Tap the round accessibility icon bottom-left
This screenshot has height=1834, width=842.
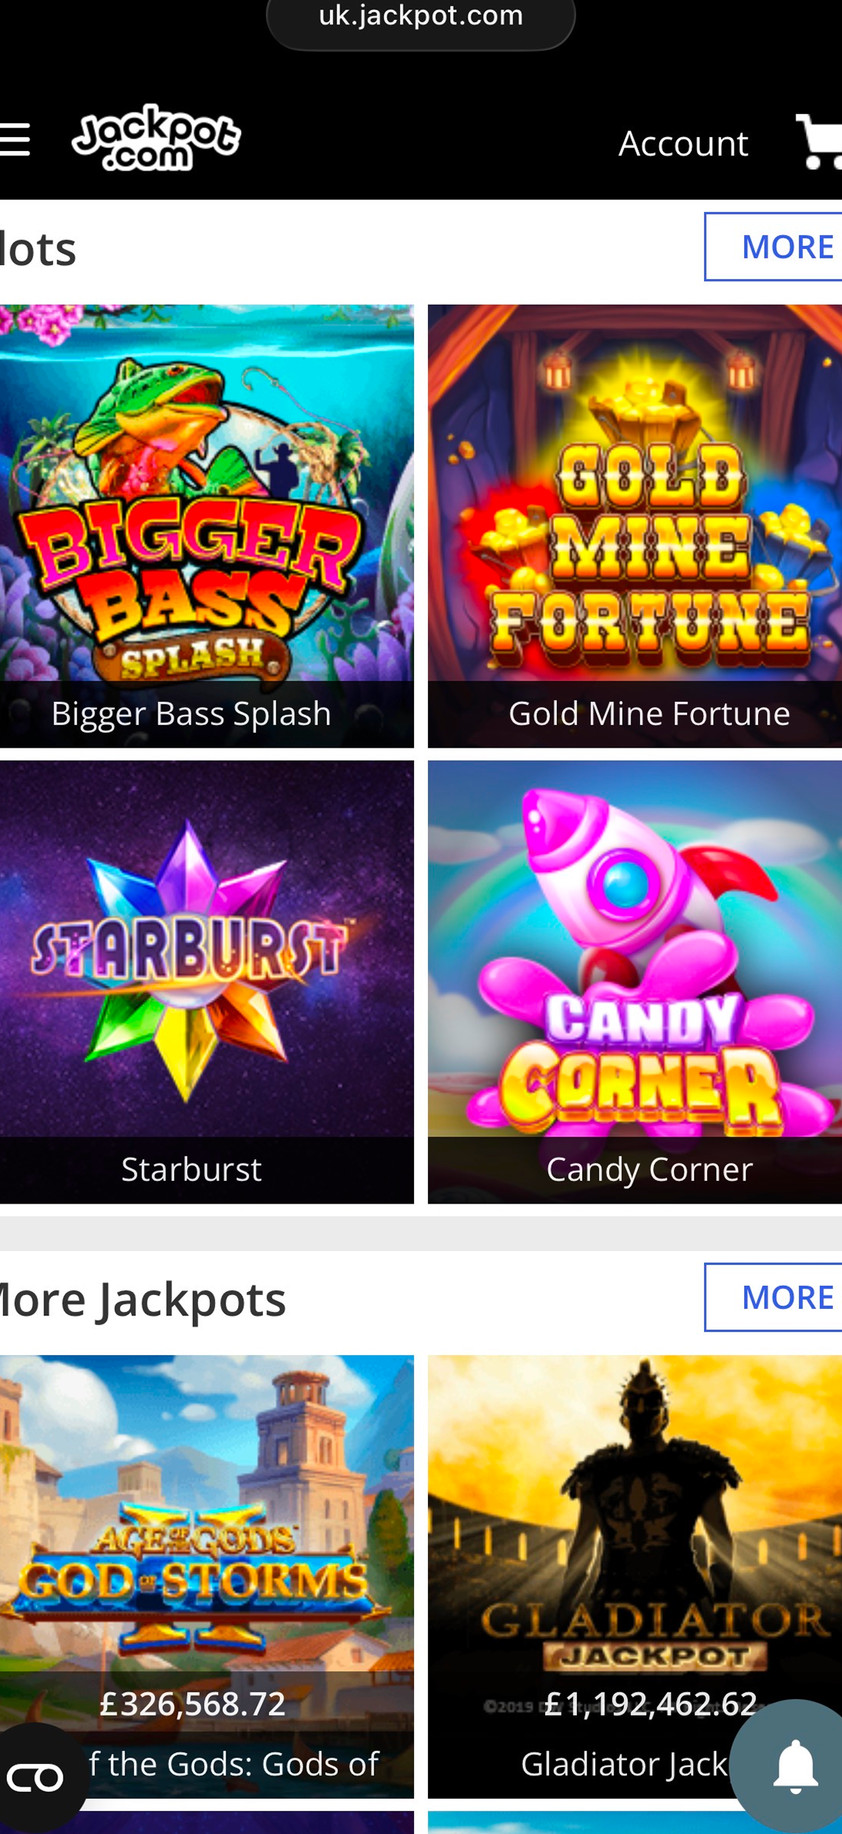coord(36,1778)
